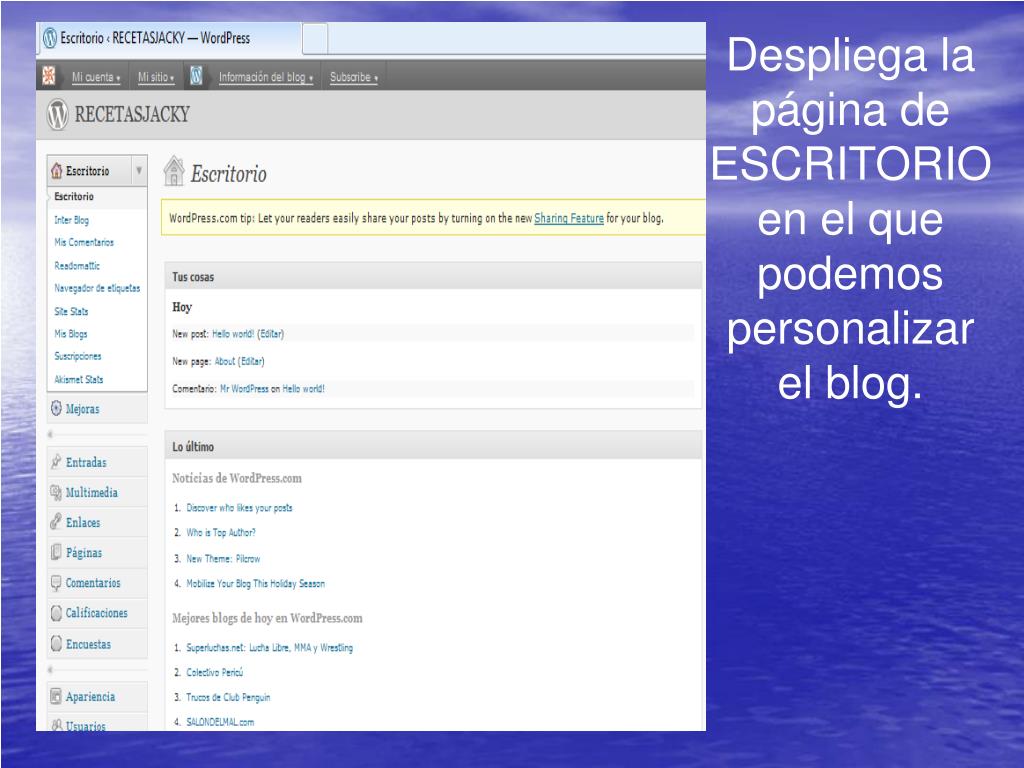
Task: Click the Mr WordPress commenter link
Action: point(244,389)
